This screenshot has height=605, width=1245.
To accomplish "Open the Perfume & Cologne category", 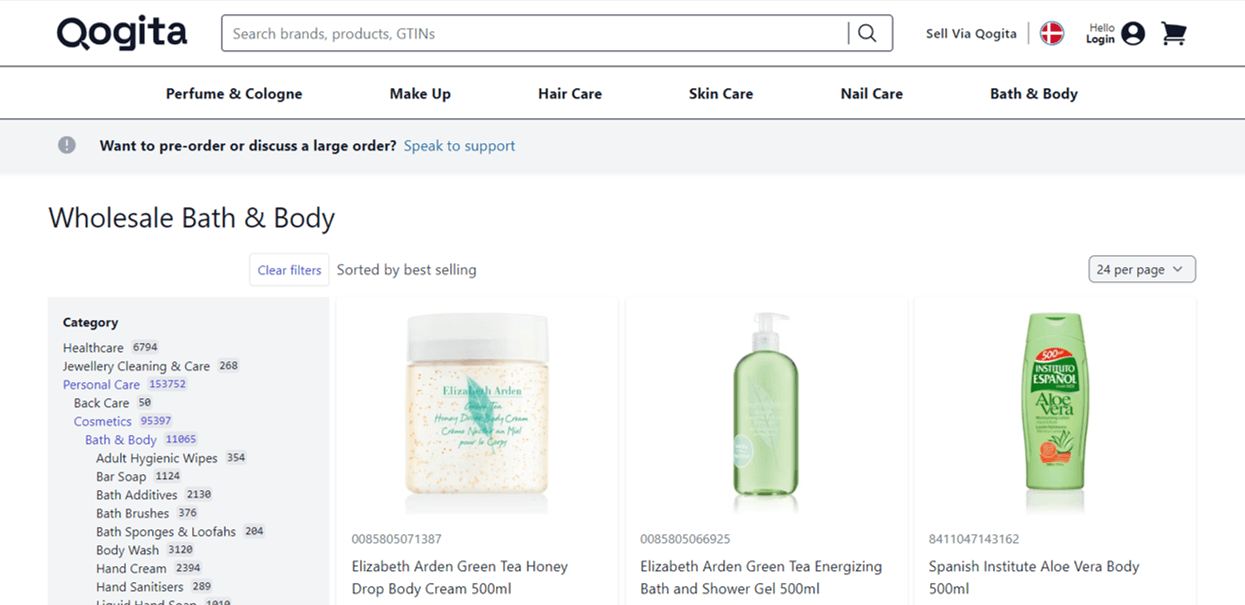I will [233, 93].
